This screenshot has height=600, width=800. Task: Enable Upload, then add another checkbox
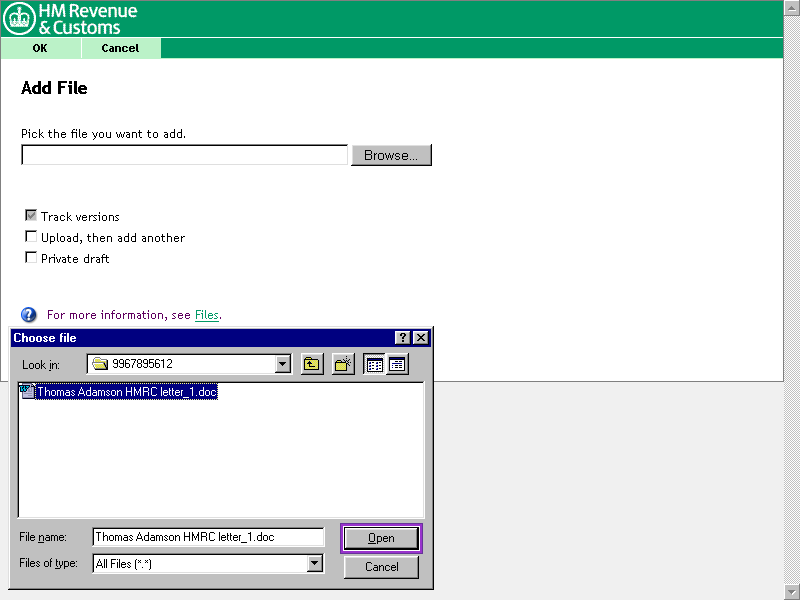pos(31,237)
